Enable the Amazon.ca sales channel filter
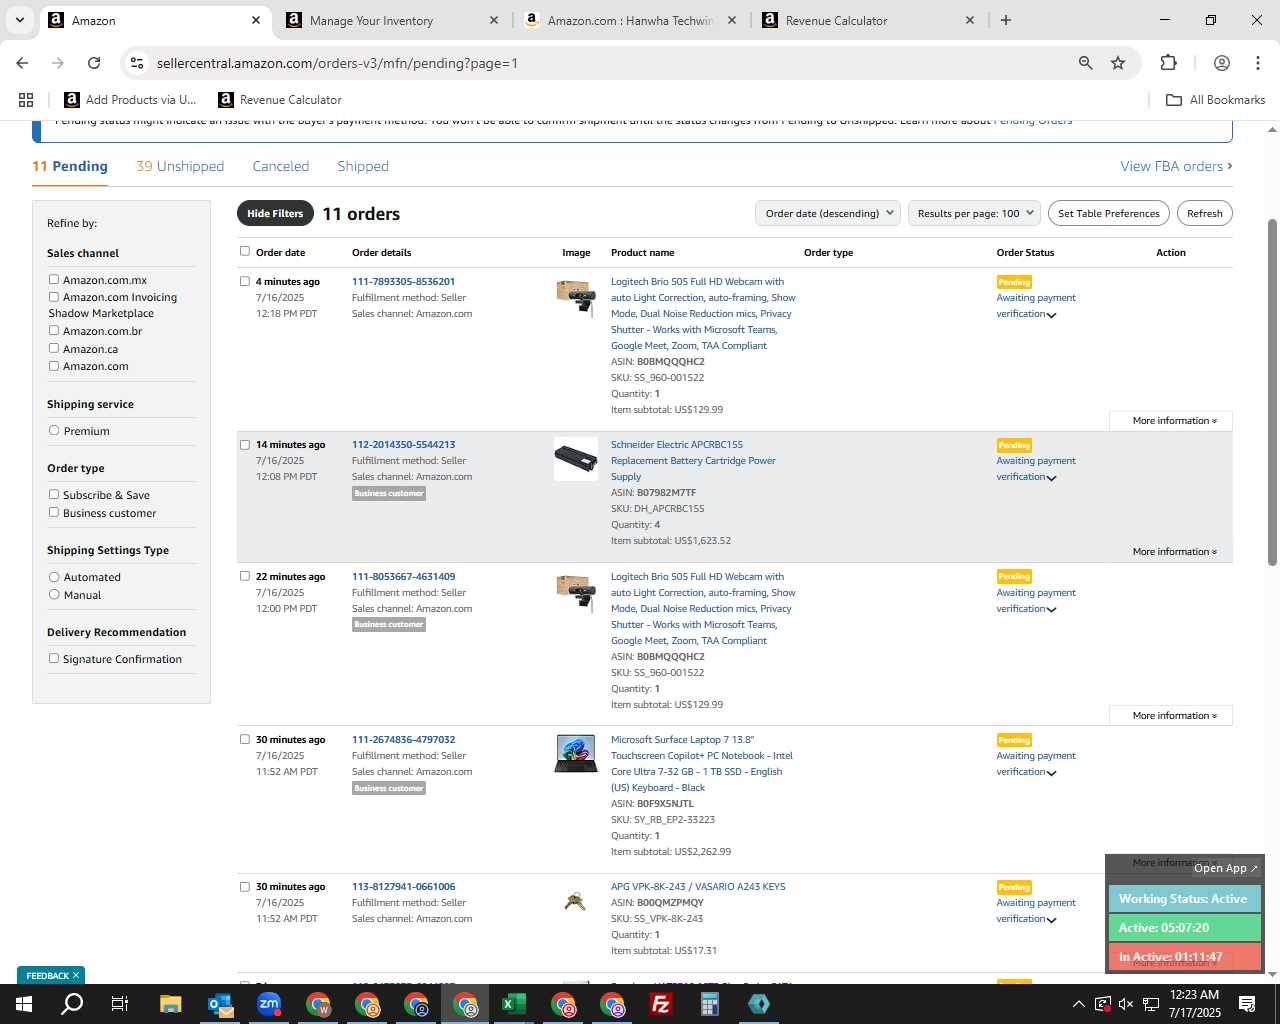 tap(54, 348)
